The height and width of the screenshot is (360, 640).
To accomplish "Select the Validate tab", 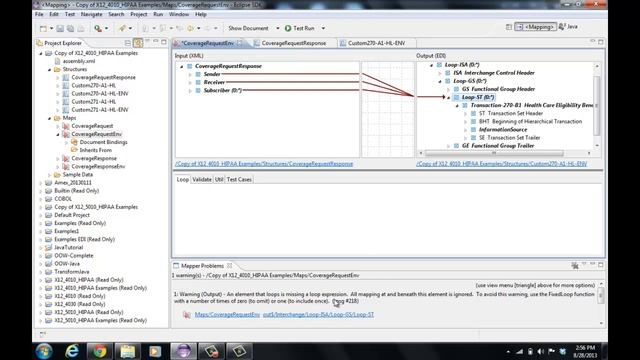I will pyautogui.click(x=202, y=179).
